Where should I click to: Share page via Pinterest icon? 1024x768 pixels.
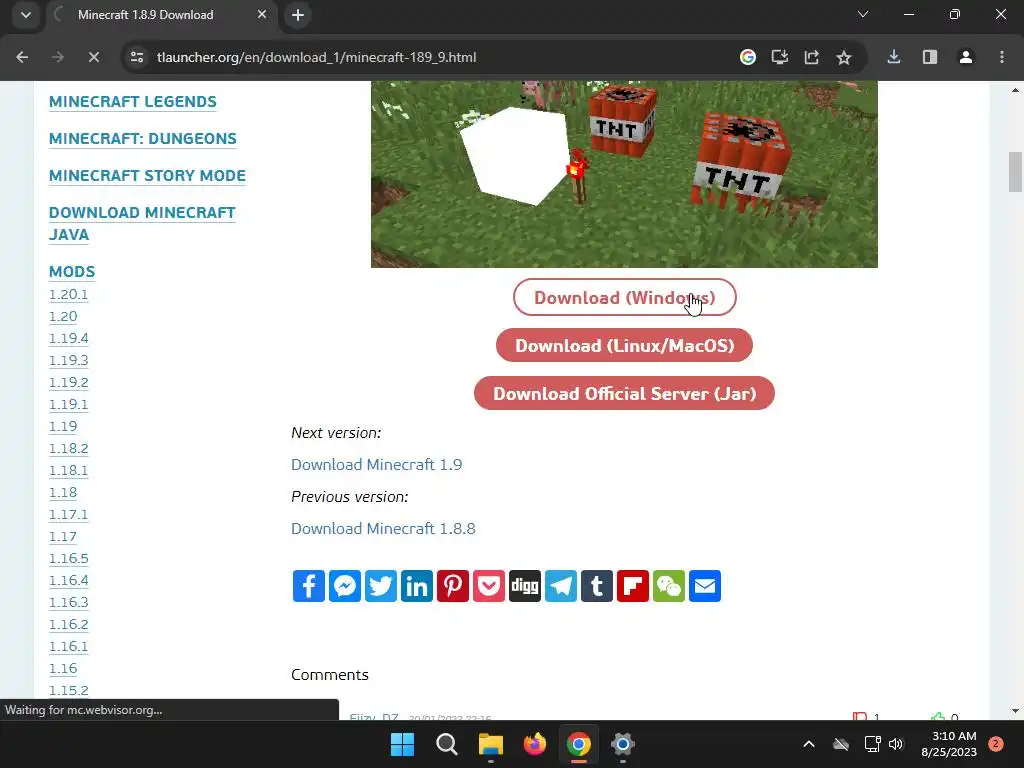453,586
